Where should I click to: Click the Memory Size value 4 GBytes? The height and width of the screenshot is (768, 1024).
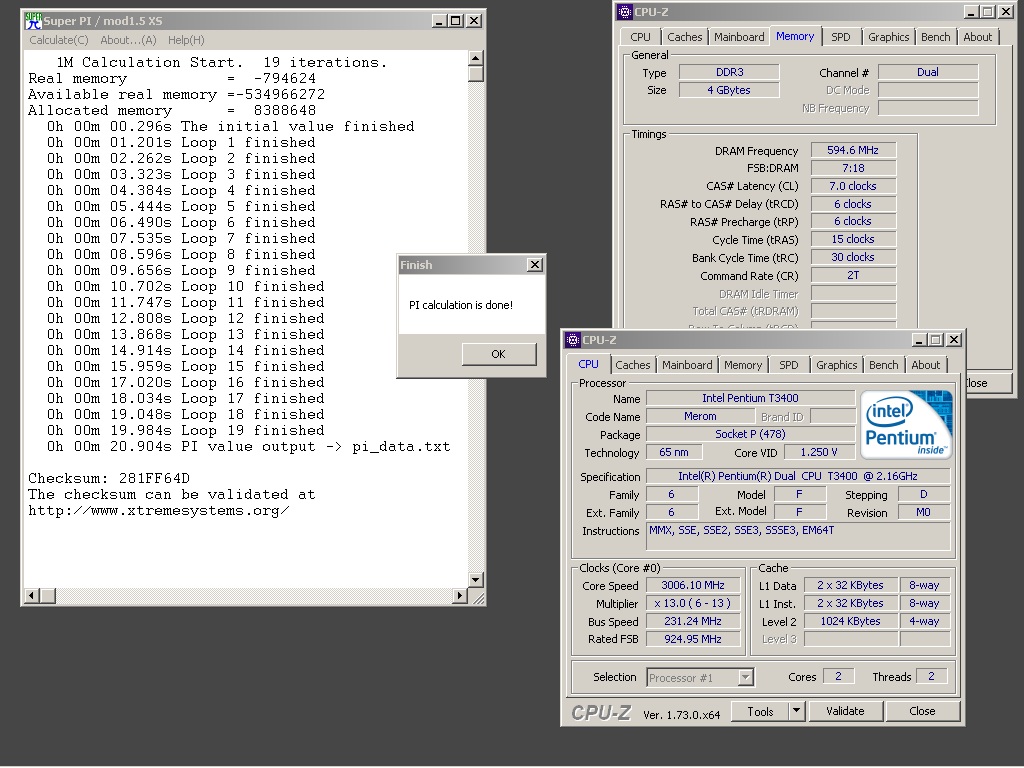tap(729, 90)
